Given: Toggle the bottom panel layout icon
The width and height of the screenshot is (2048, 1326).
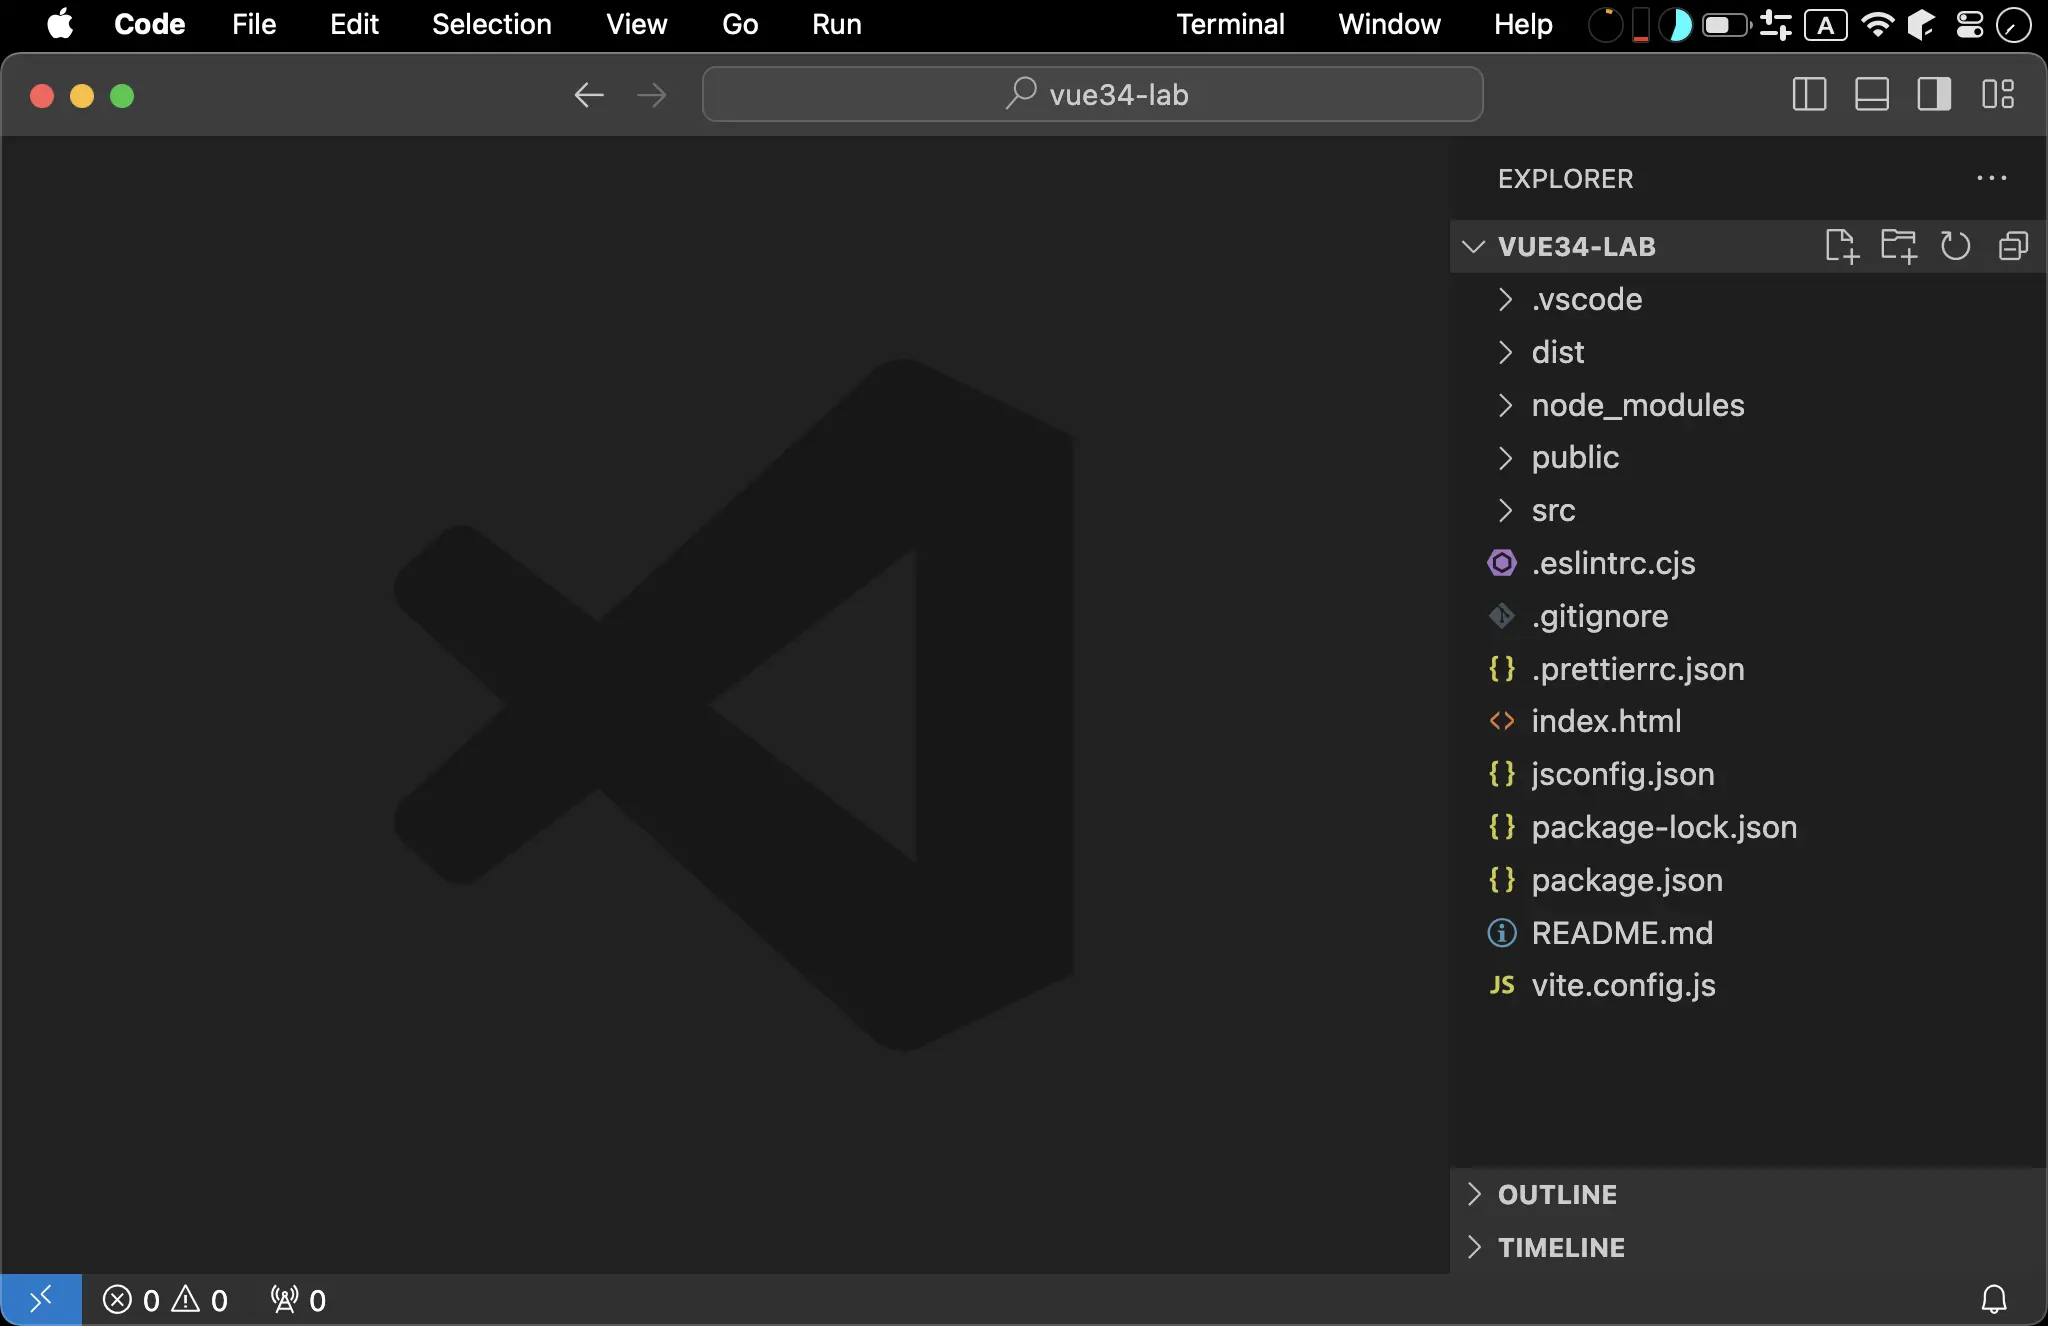Looking at the screenshot, I should (x=1871, y=95).
